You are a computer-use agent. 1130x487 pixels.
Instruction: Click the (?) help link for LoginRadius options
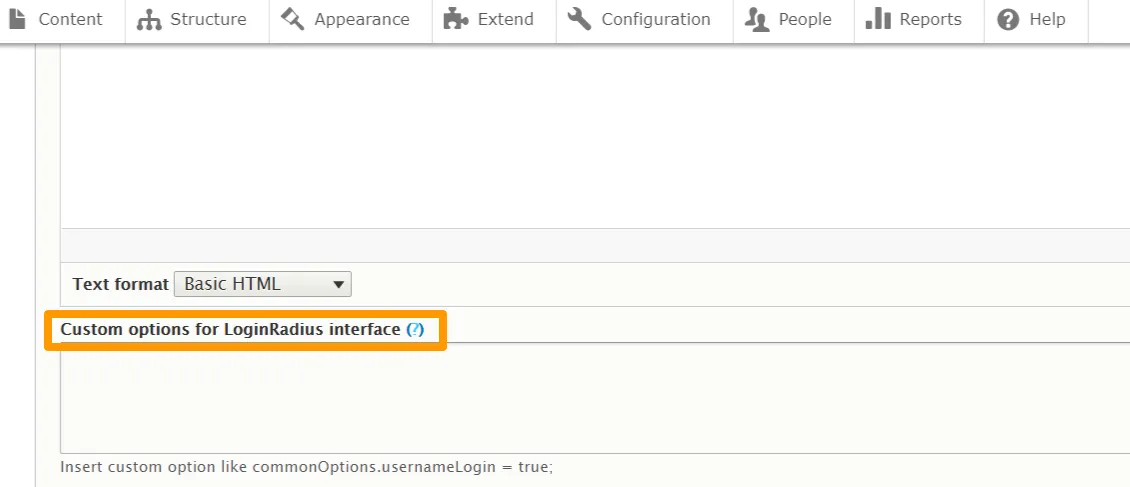(415, 329)
